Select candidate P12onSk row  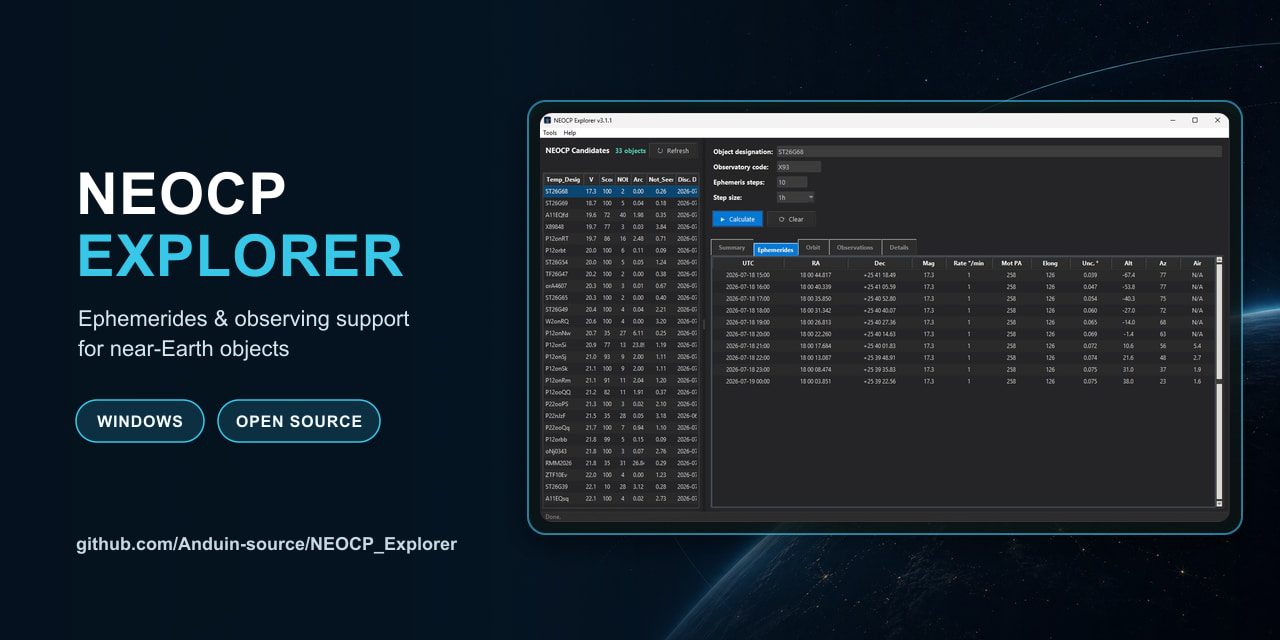point(621,368)
